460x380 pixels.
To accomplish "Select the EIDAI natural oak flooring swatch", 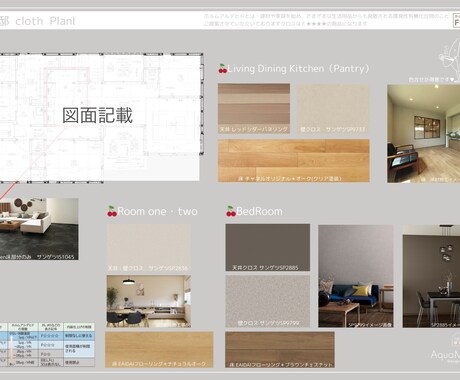I will (159, 350).
